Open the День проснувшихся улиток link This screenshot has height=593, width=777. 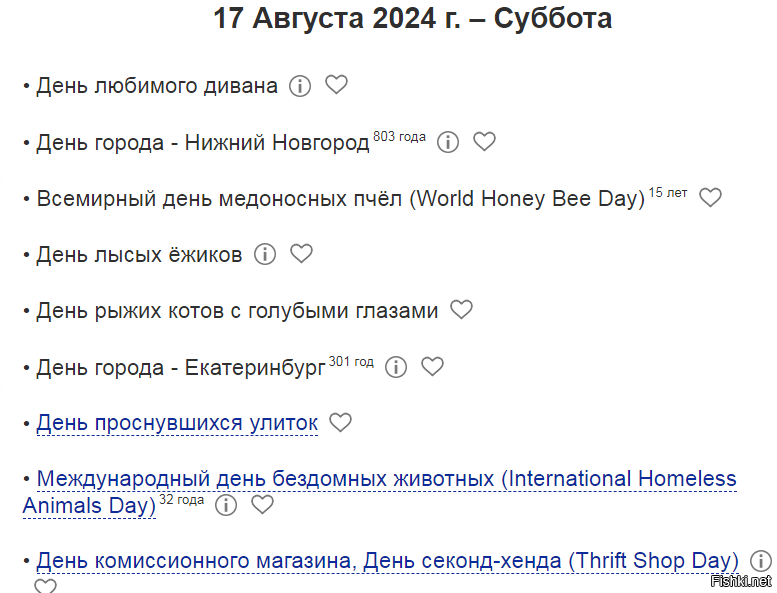click(x=177, y=423)
